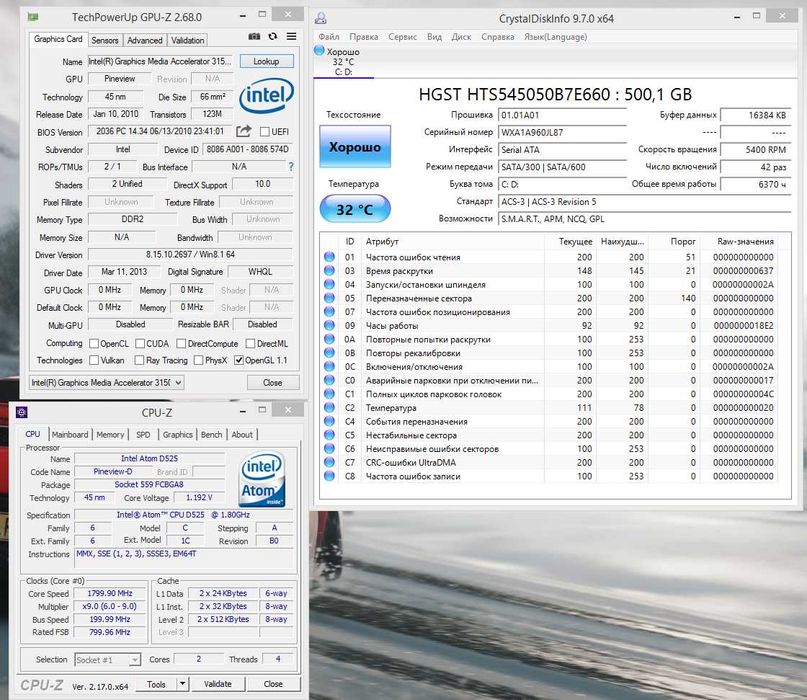Viewport: 807px width, 700px height.
Task: Open the GPU selection dropdown in GPU-Z
Action: 107,382
